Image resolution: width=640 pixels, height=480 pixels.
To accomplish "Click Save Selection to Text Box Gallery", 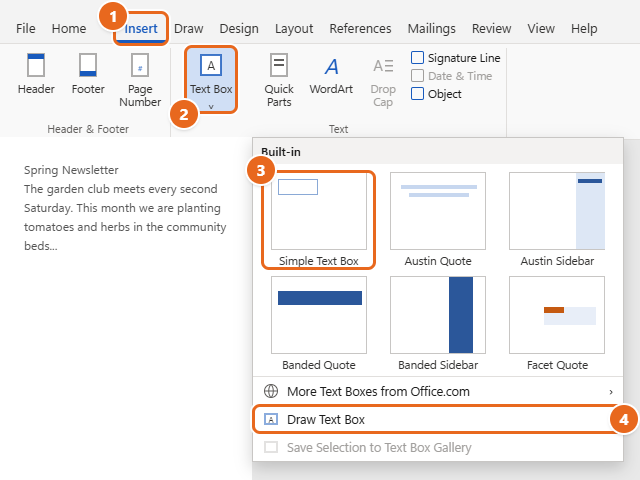I will coord(438,447).
